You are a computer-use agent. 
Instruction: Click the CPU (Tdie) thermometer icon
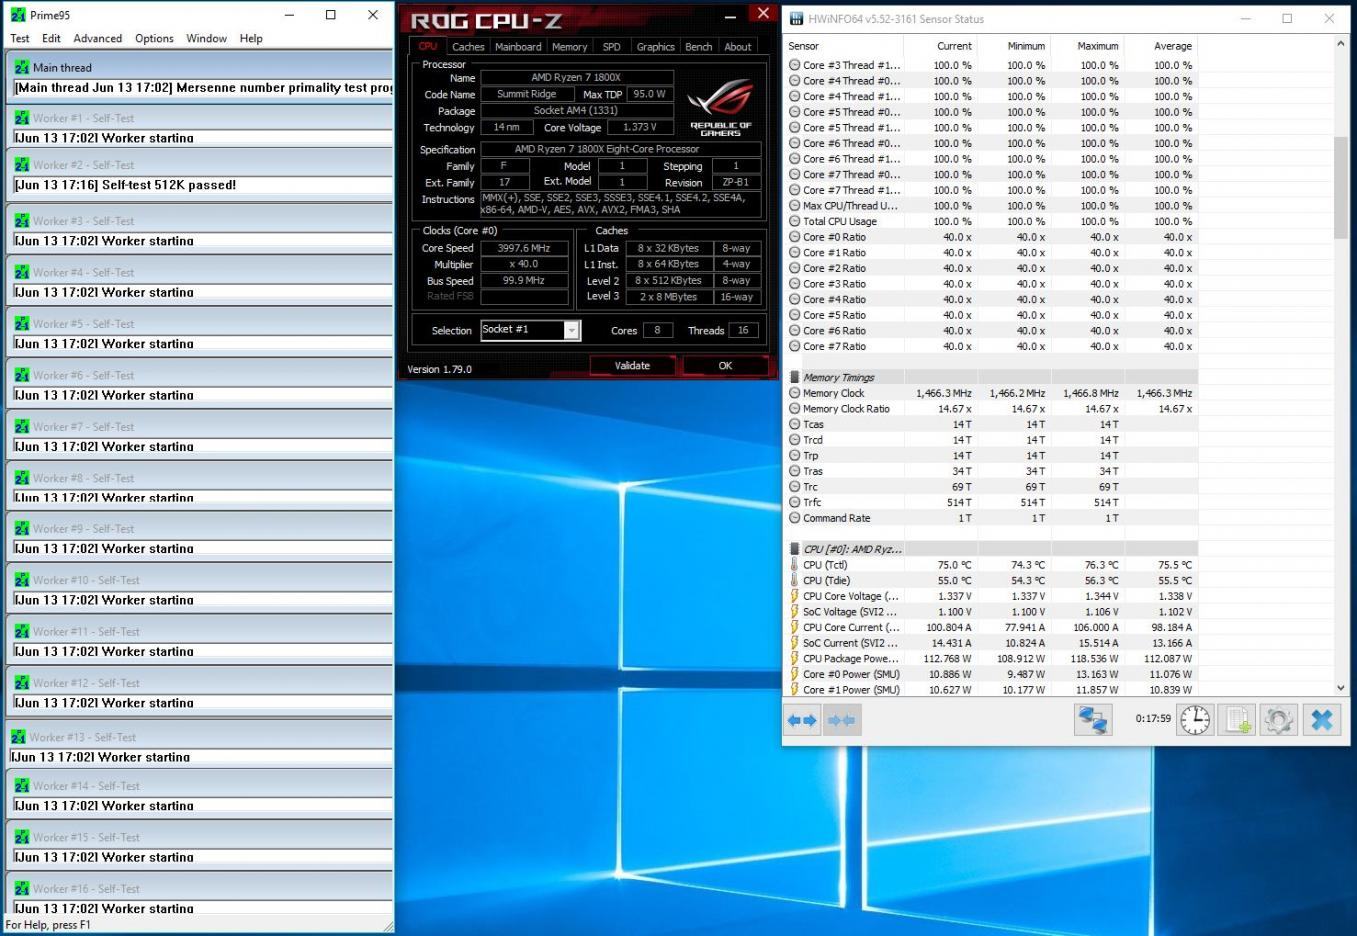pyautogui.click(x=794, y=580)
